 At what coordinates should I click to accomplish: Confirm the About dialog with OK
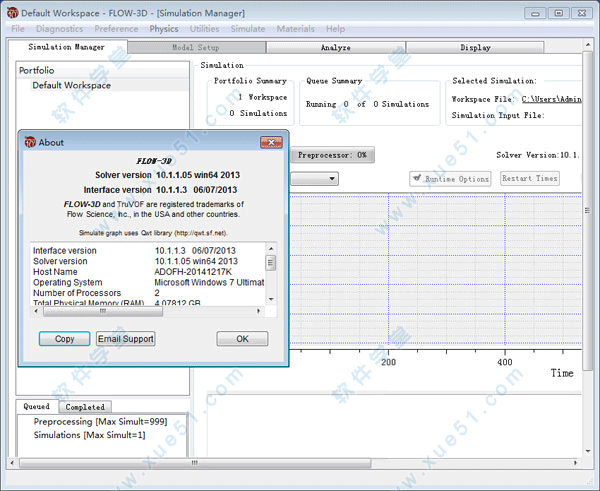[x=242, y=339]
